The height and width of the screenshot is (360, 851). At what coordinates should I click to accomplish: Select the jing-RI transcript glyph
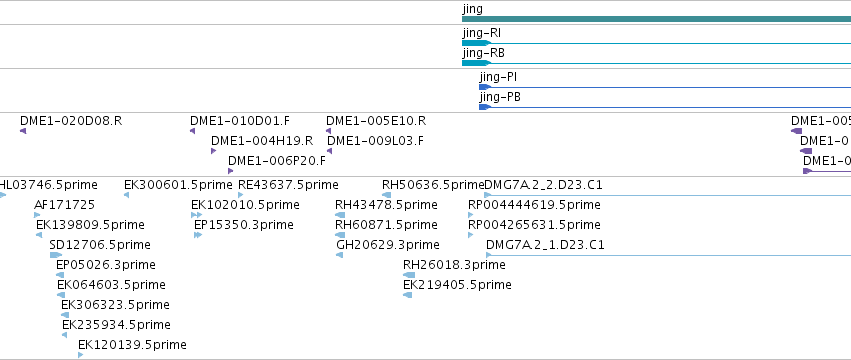[656, 43]
